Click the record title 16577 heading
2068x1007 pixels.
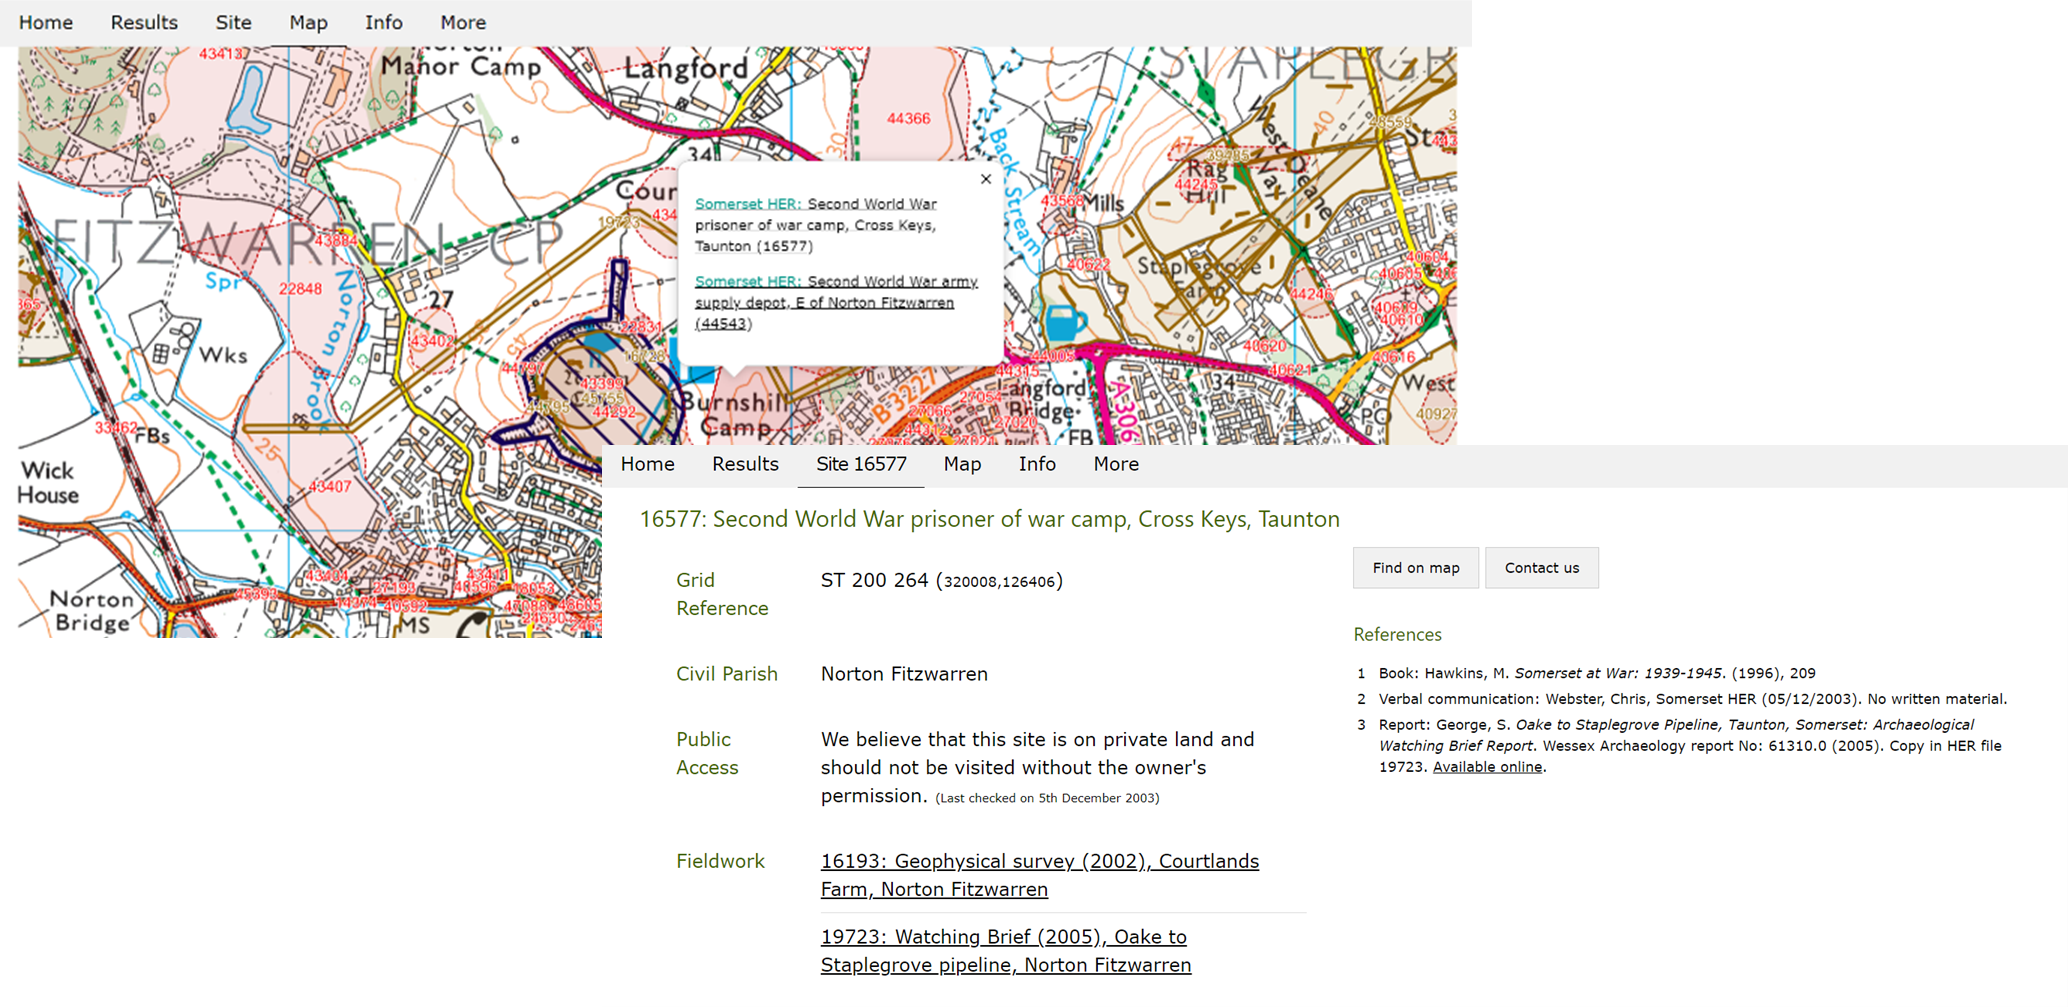tap(990, 519)
